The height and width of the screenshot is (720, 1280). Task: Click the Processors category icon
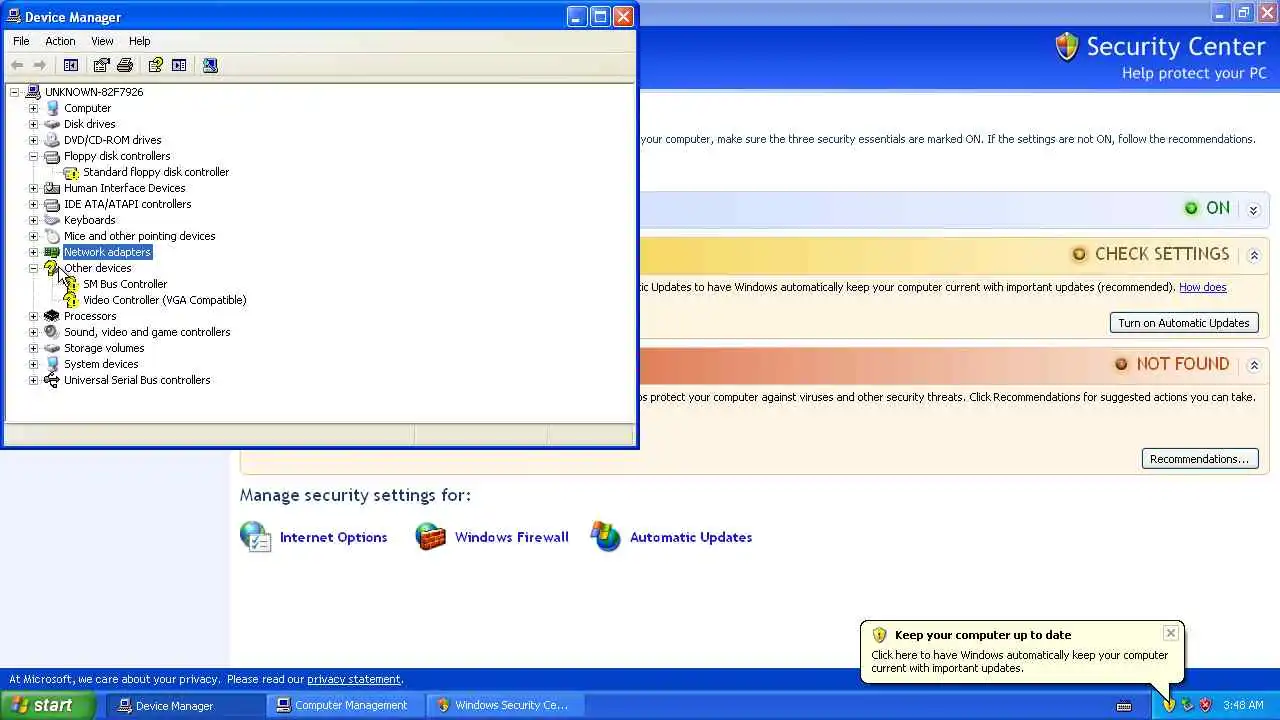tap(52, 316)
